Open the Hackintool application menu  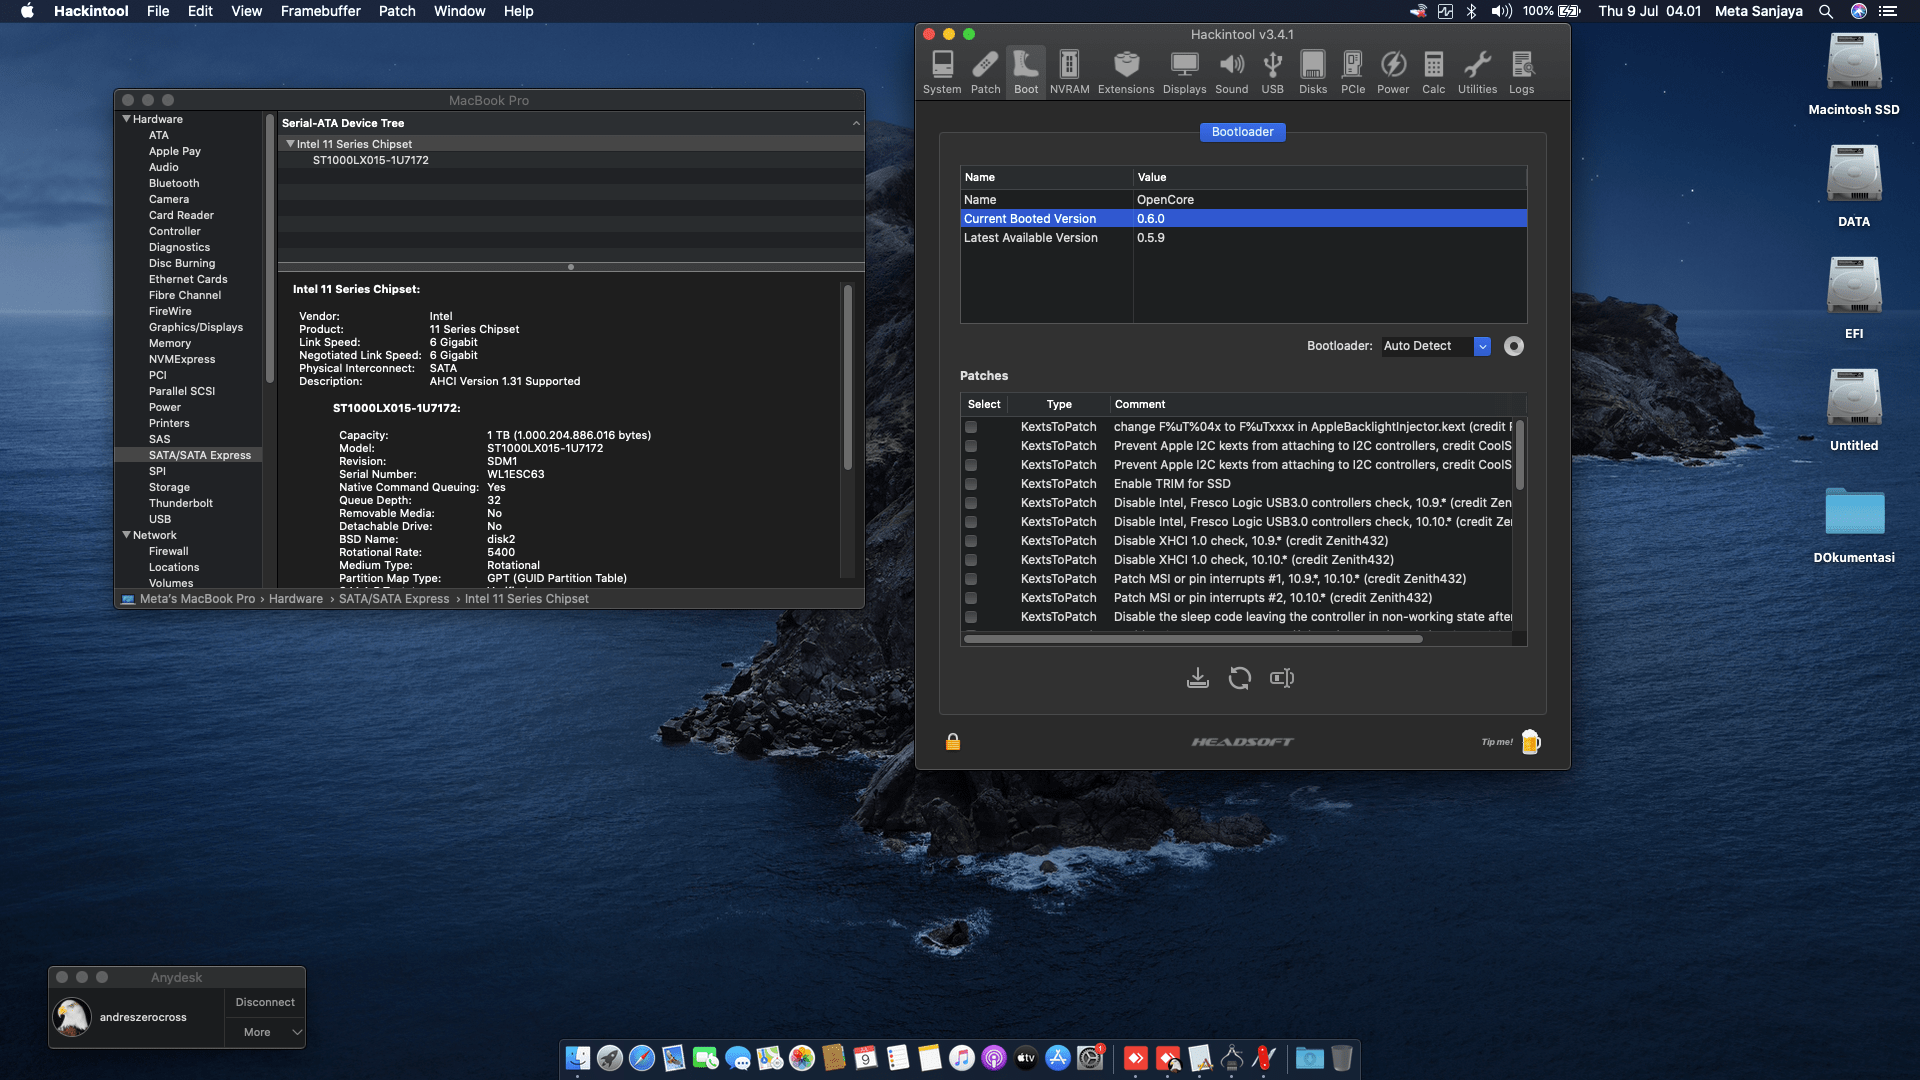point(91,11)
